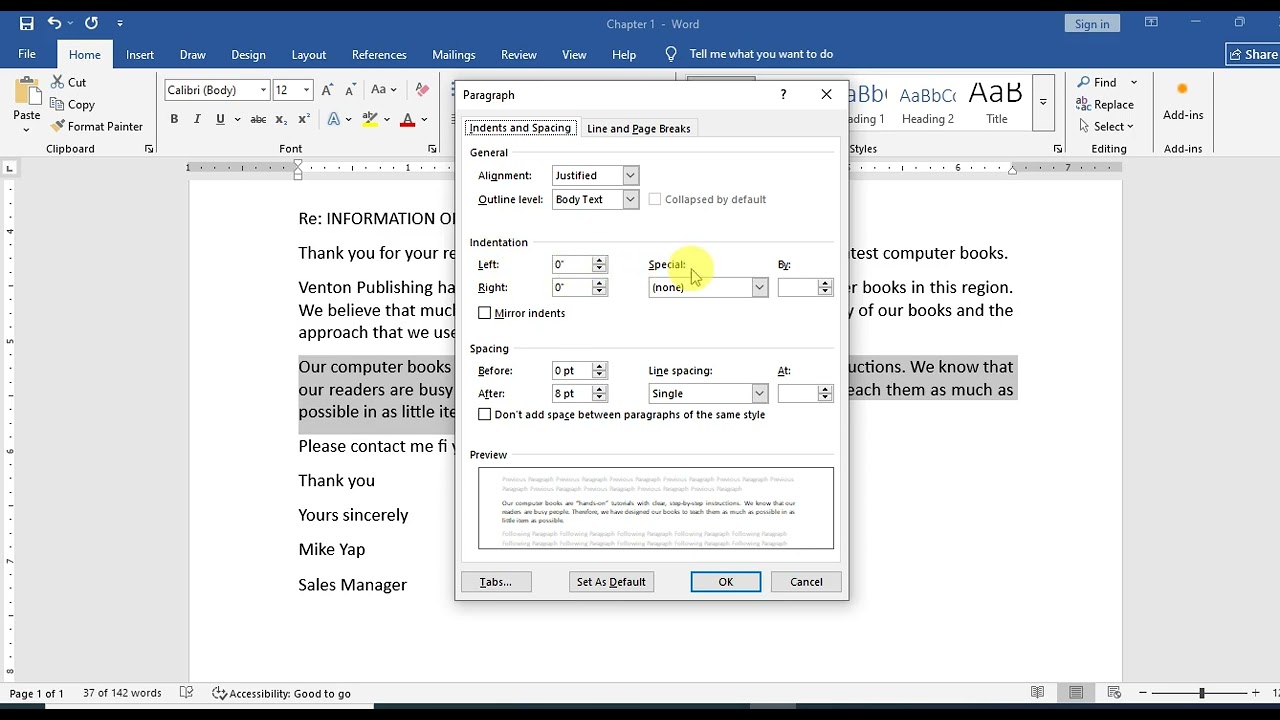The height and width of the screenshot is (720, 1280).
Task: Open the Special indentation dropdown
Action: [759, 287]
